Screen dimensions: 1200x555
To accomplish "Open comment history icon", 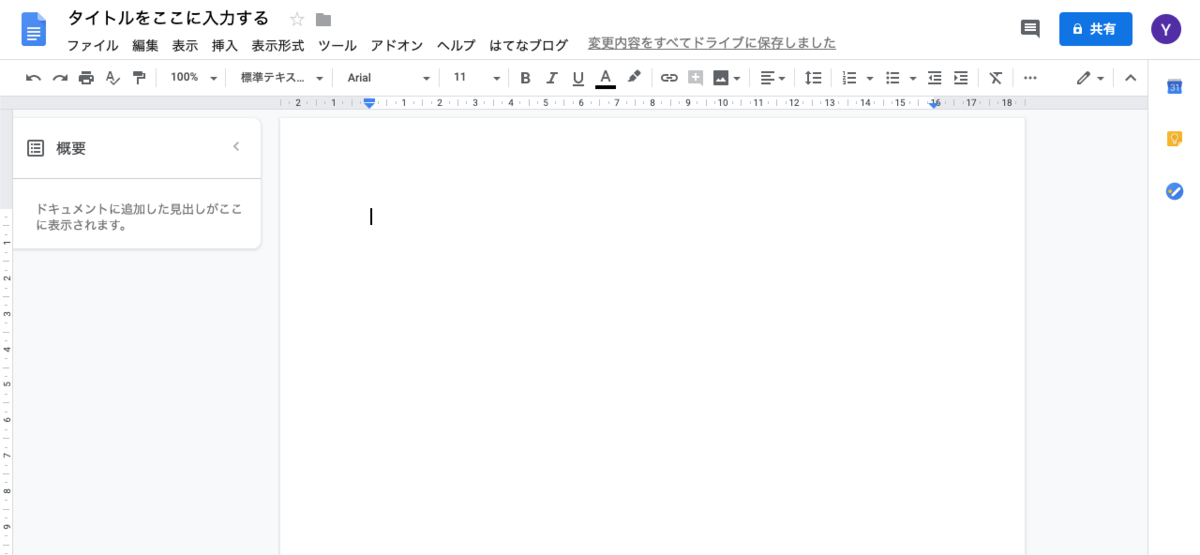I will coord(1030,29).
